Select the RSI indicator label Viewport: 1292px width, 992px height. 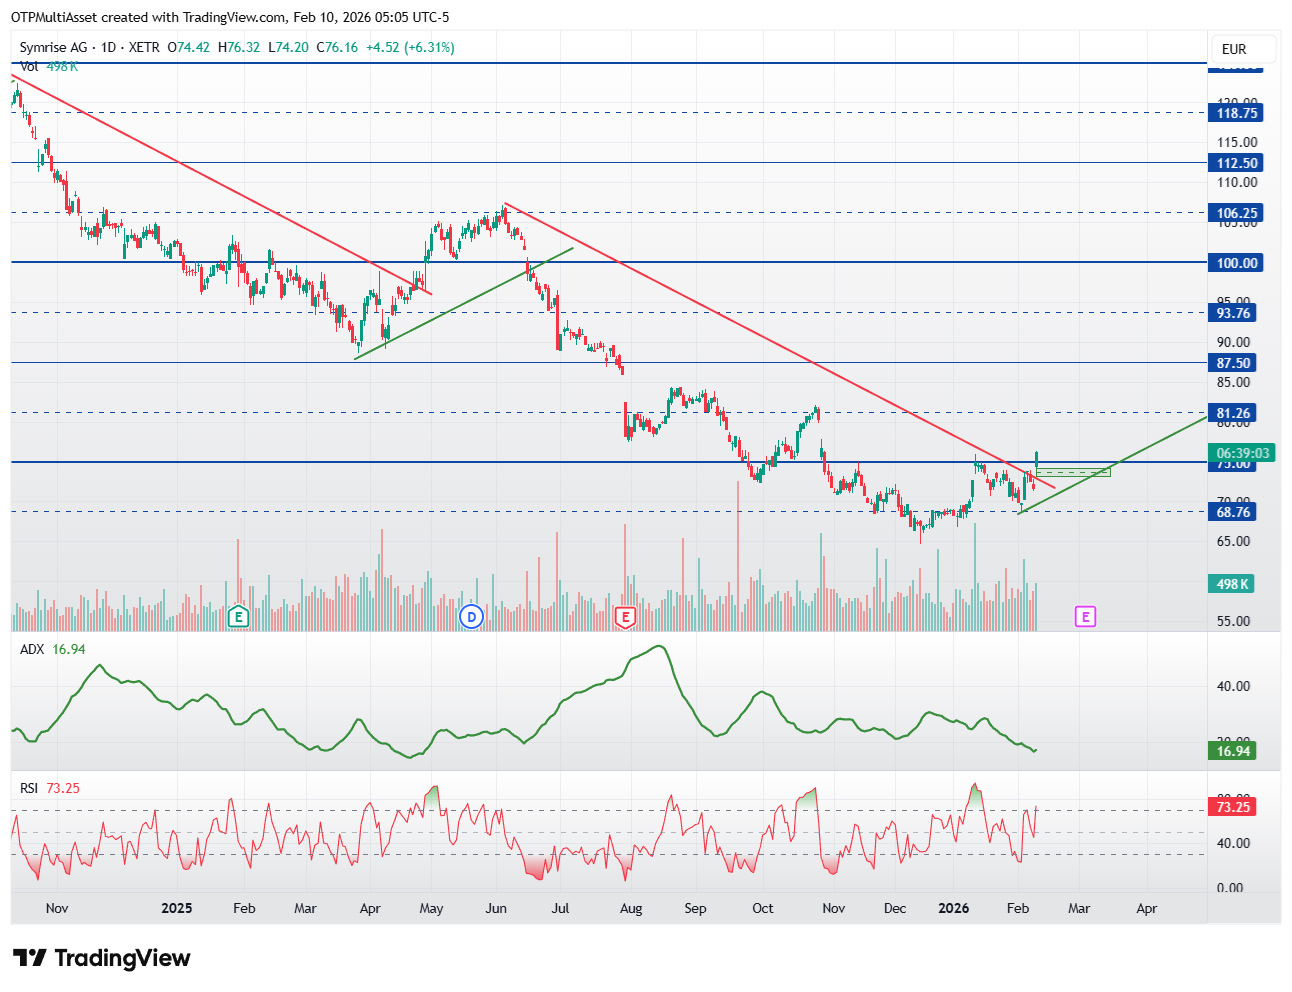[x=30, y=788]
